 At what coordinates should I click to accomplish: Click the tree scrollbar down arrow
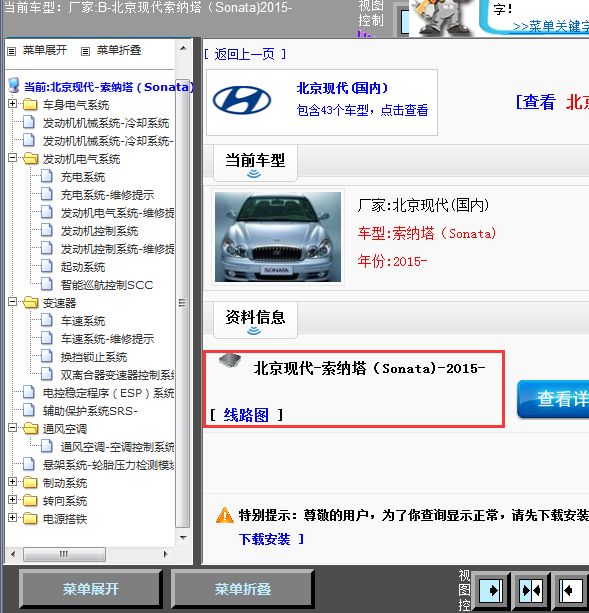[x=183, y=538]
